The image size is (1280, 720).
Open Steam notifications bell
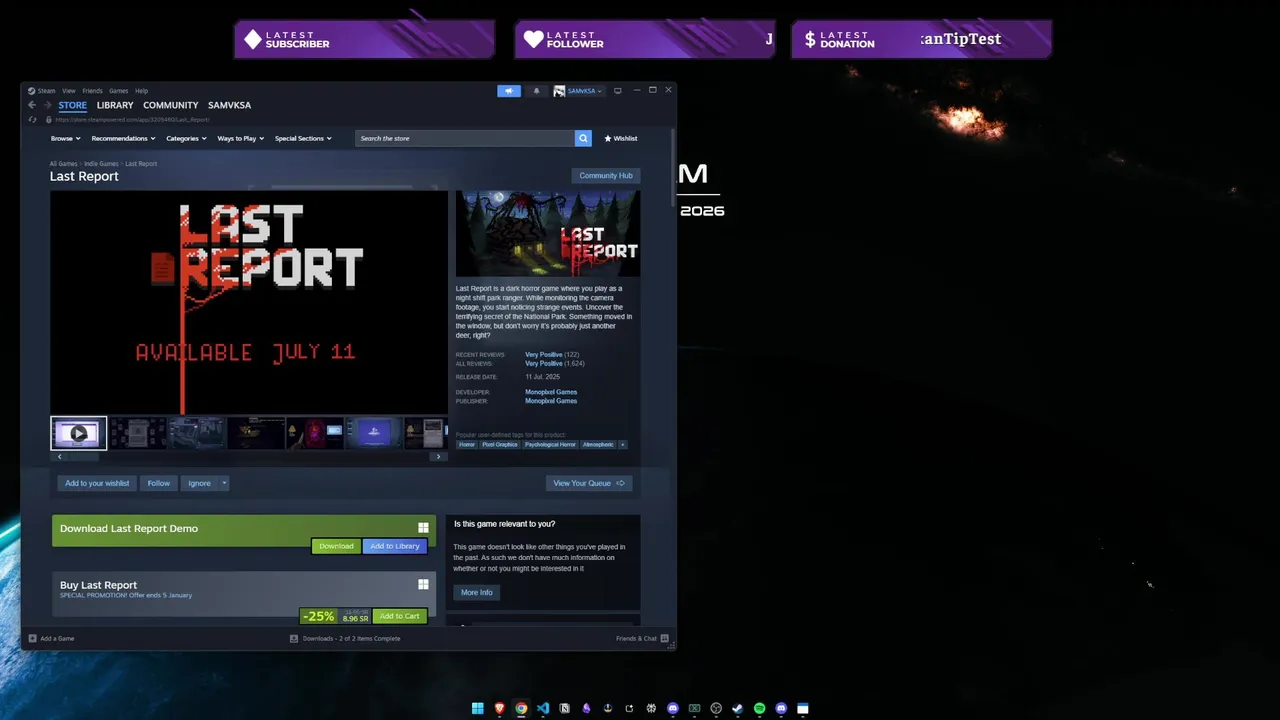tap(536, 91)
